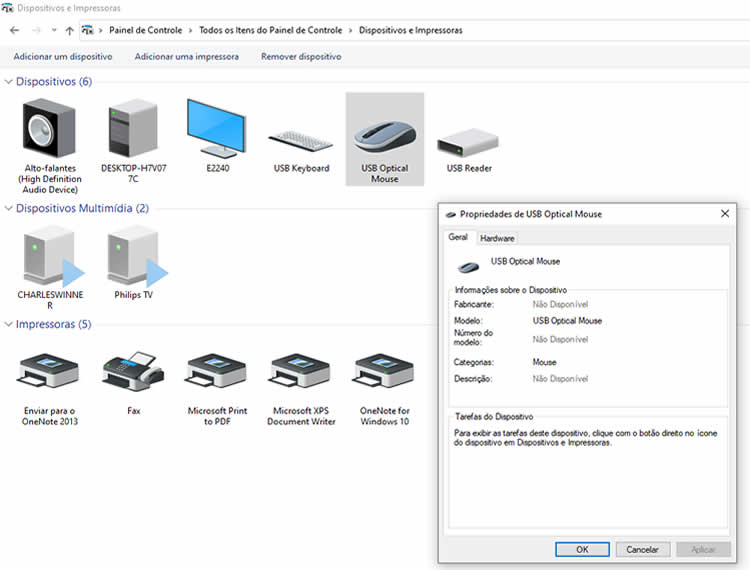Collapse the Dispositivos (6) section
The width and height of the screenshot is (750, 570).
click(x=8, y=82)
